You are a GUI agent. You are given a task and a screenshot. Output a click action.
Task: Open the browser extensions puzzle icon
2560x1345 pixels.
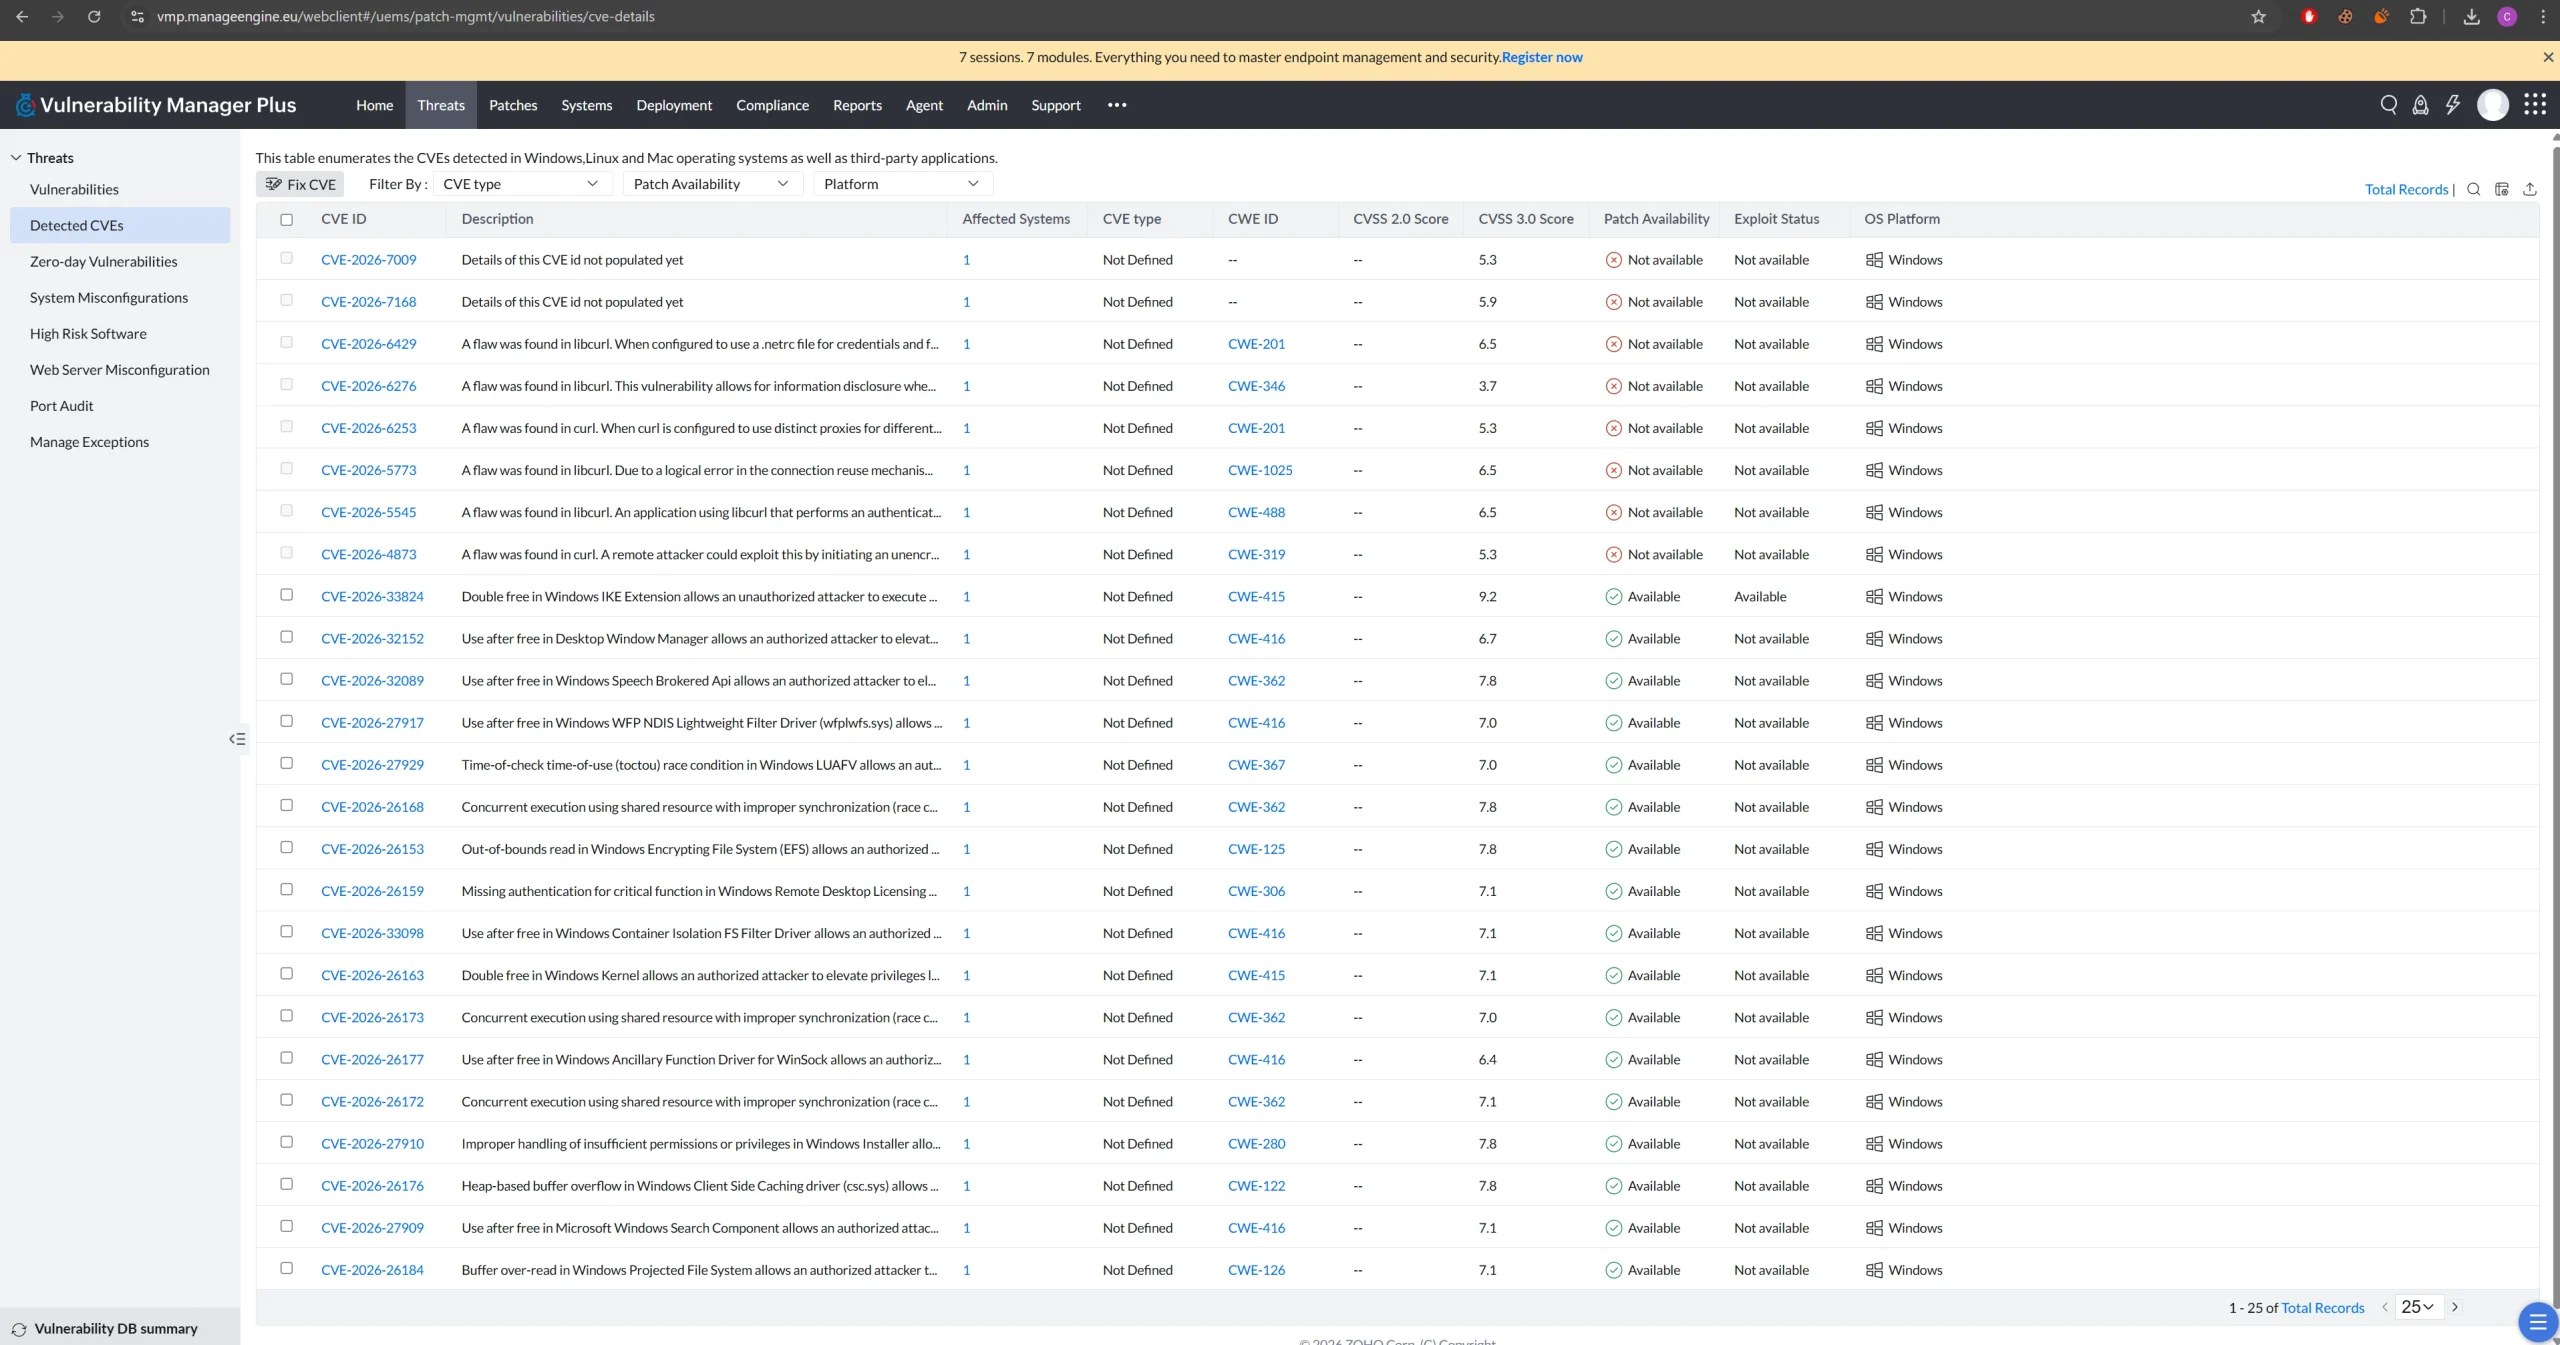[2418, 17]
